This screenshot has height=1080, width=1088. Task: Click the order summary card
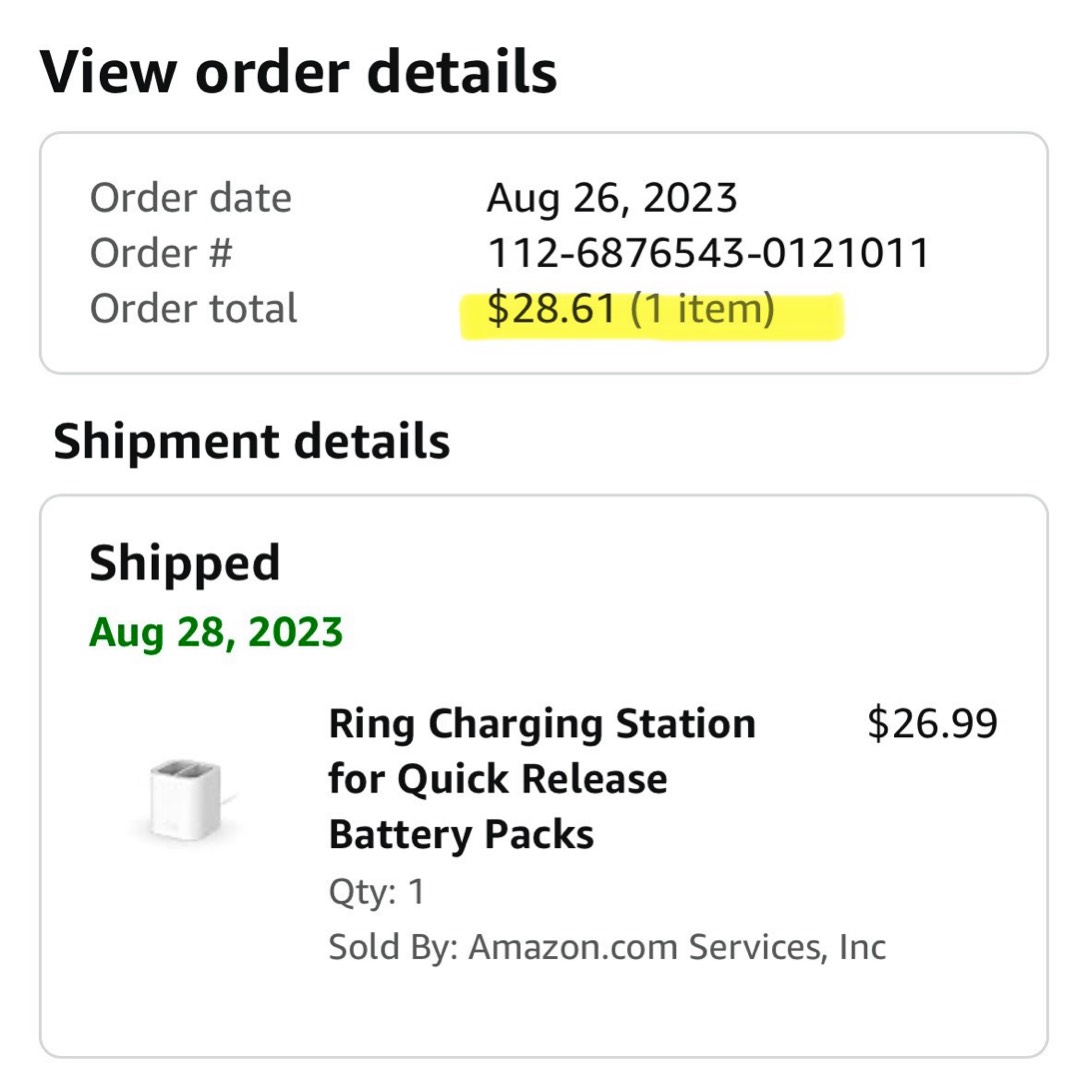[x=544, y=253]
